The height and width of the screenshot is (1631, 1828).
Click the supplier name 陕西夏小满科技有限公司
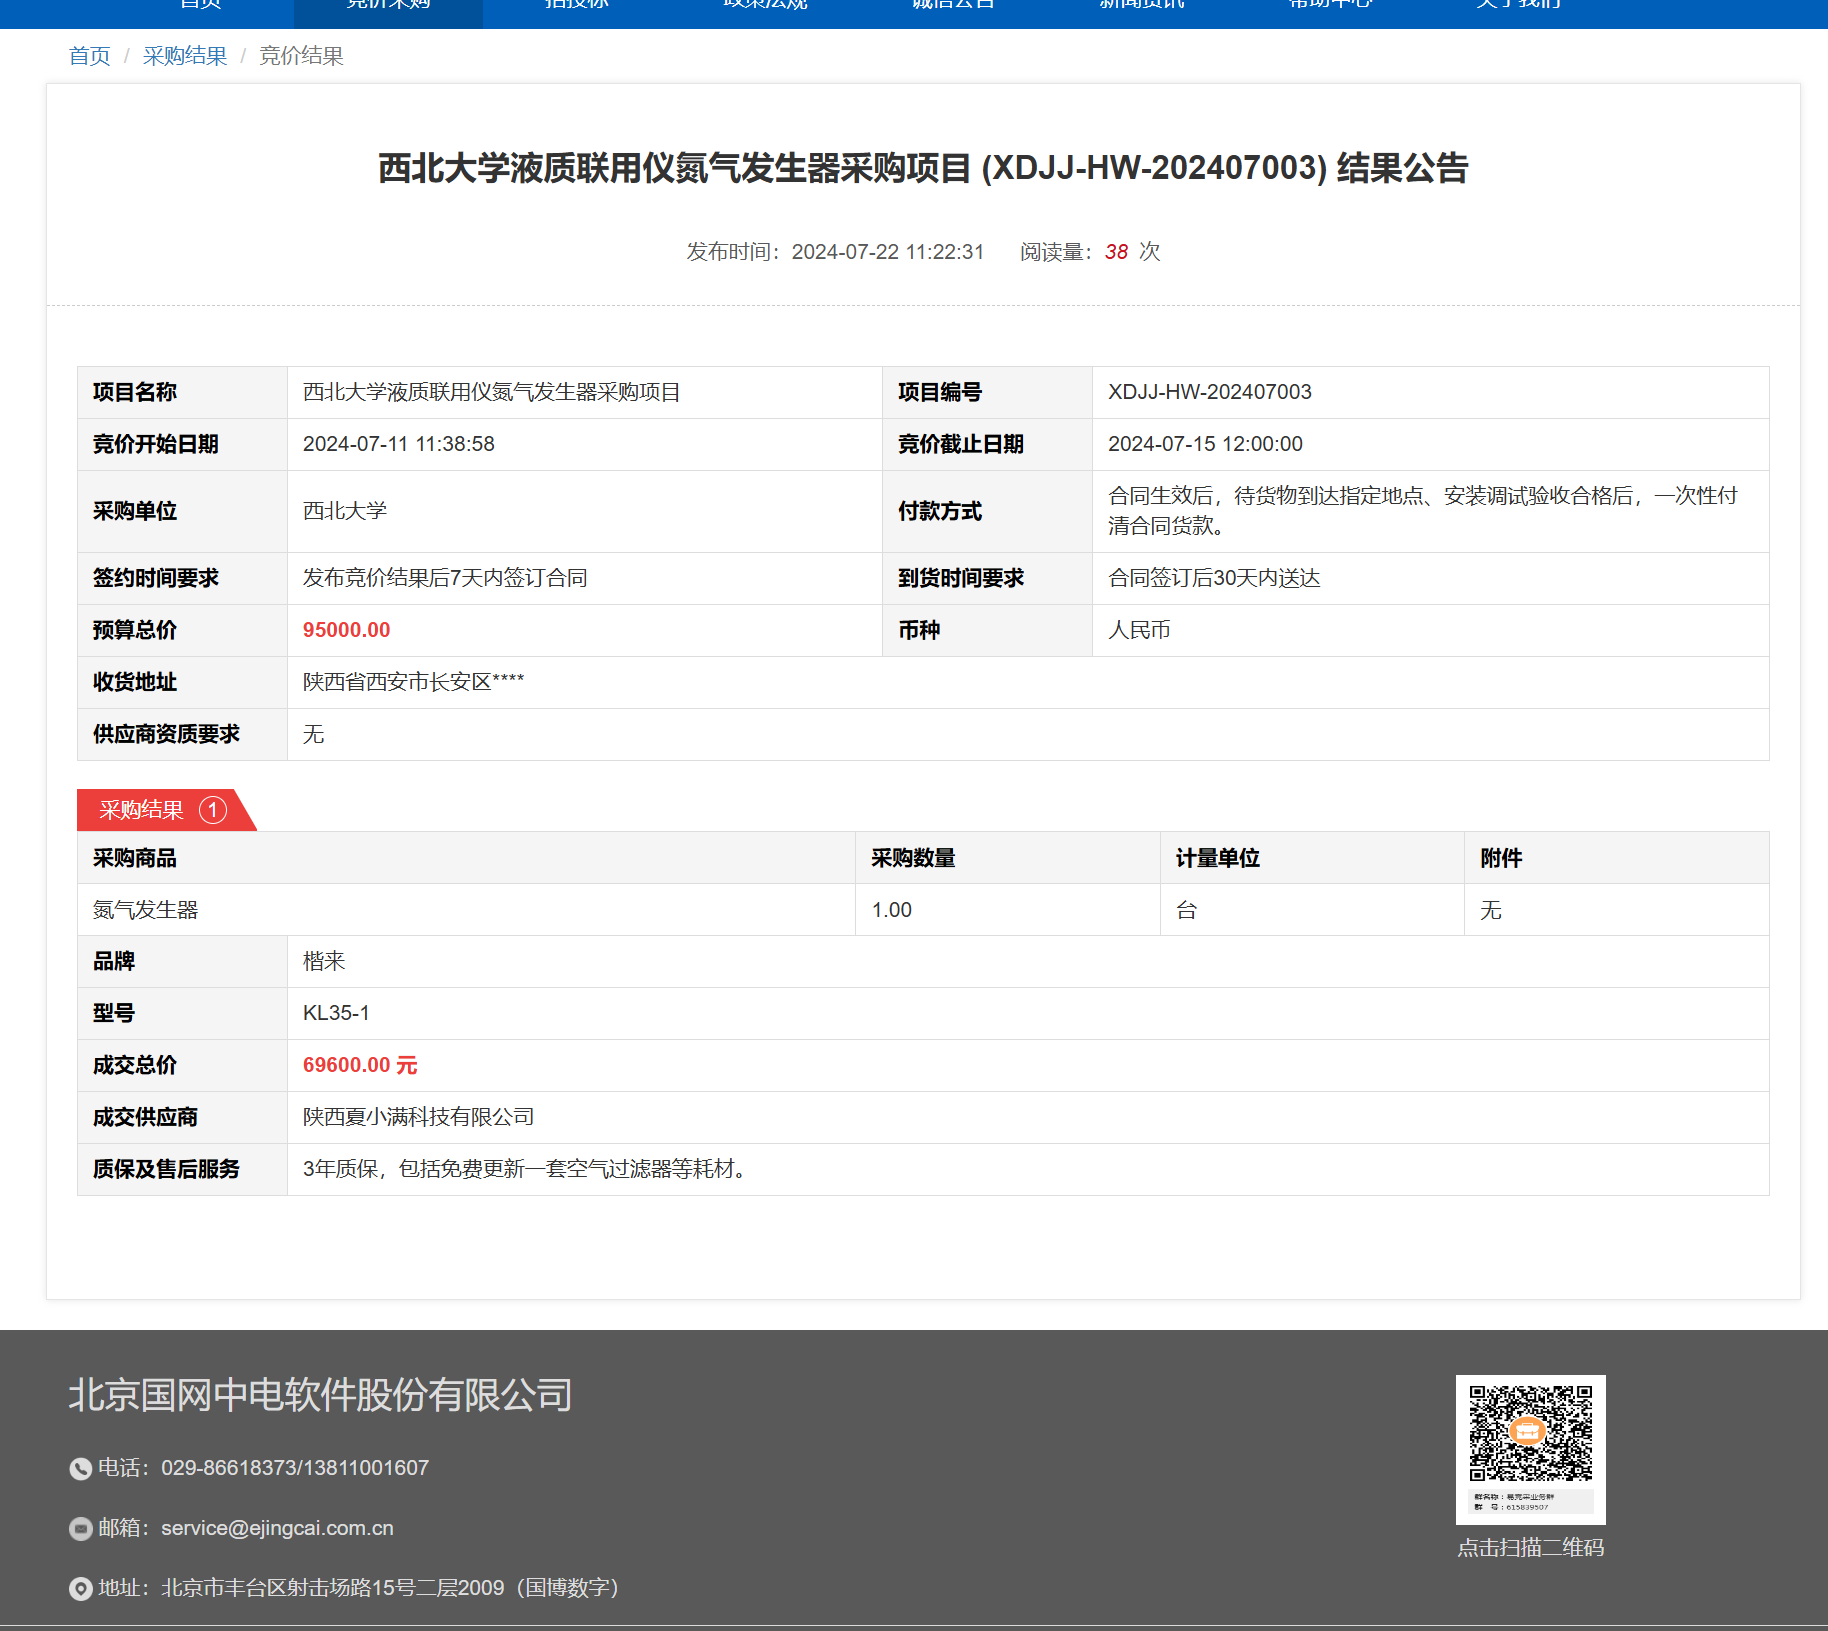pyautogui.click(x=418, y=1117)
